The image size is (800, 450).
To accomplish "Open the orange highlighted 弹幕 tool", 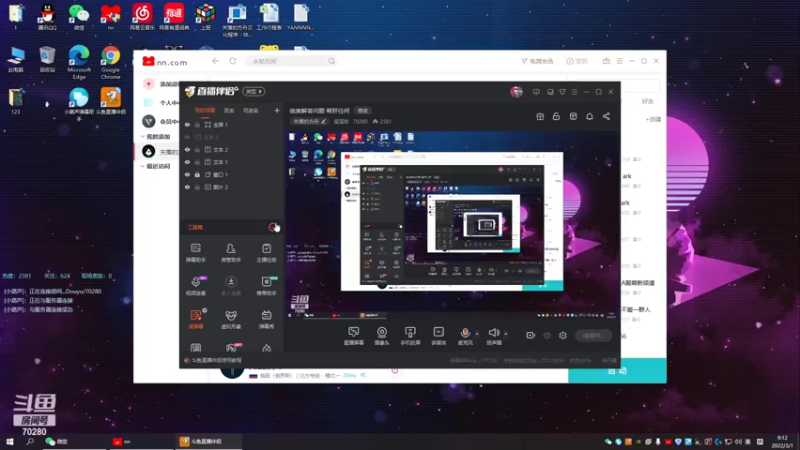I will (196, 319).
